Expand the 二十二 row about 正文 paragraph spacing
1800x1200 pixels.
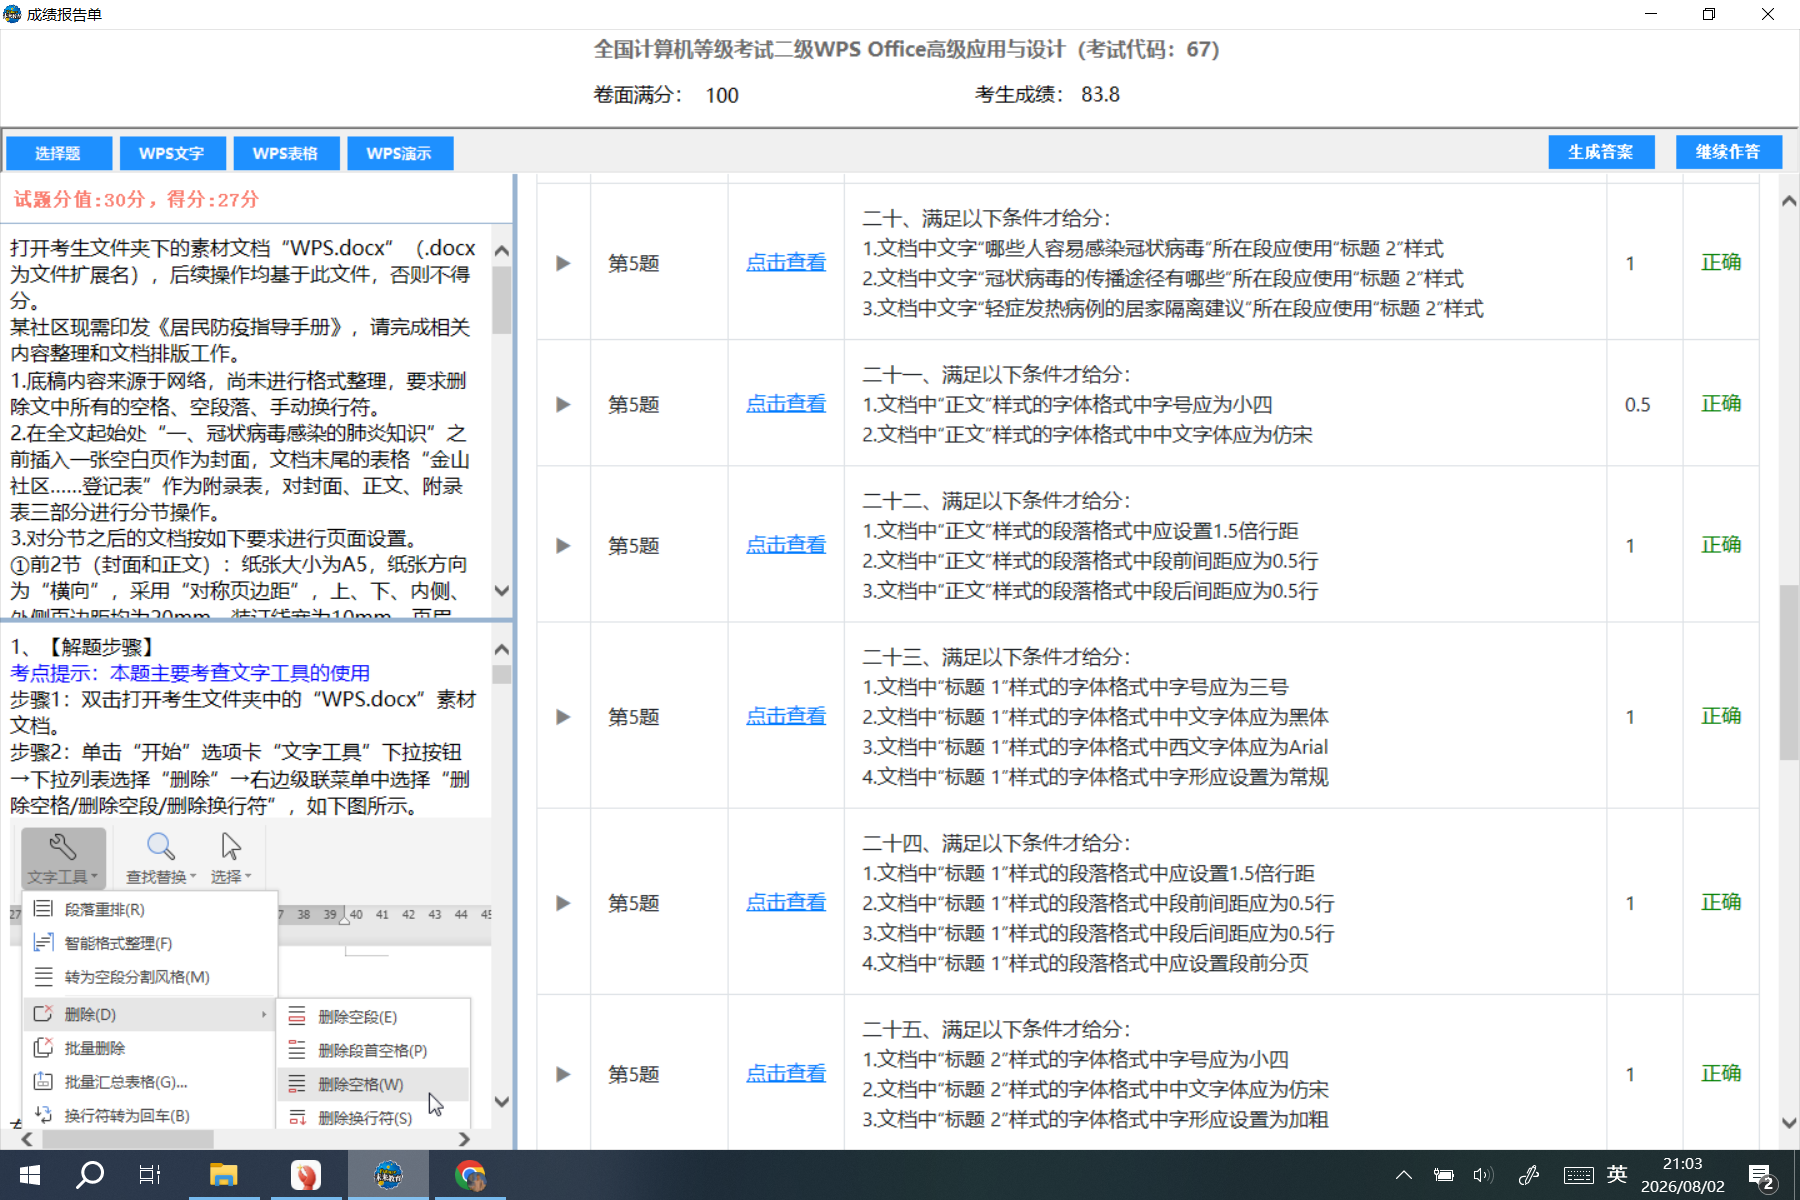click(563, 545)
